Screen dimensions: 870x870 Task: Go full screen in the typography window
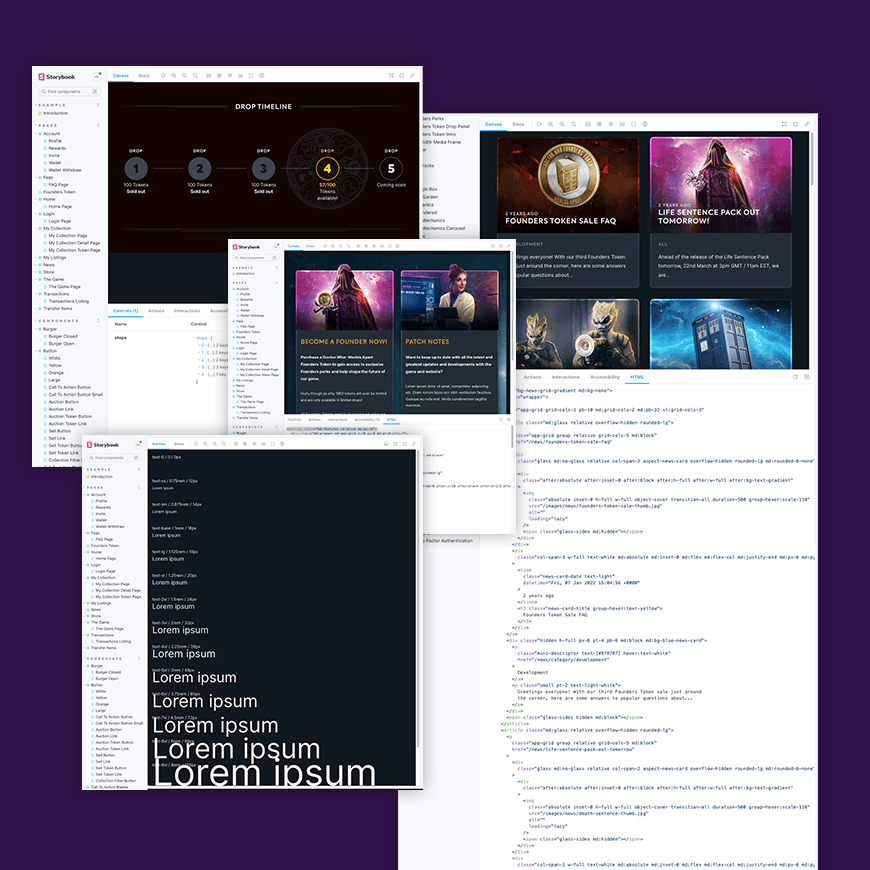395,444
